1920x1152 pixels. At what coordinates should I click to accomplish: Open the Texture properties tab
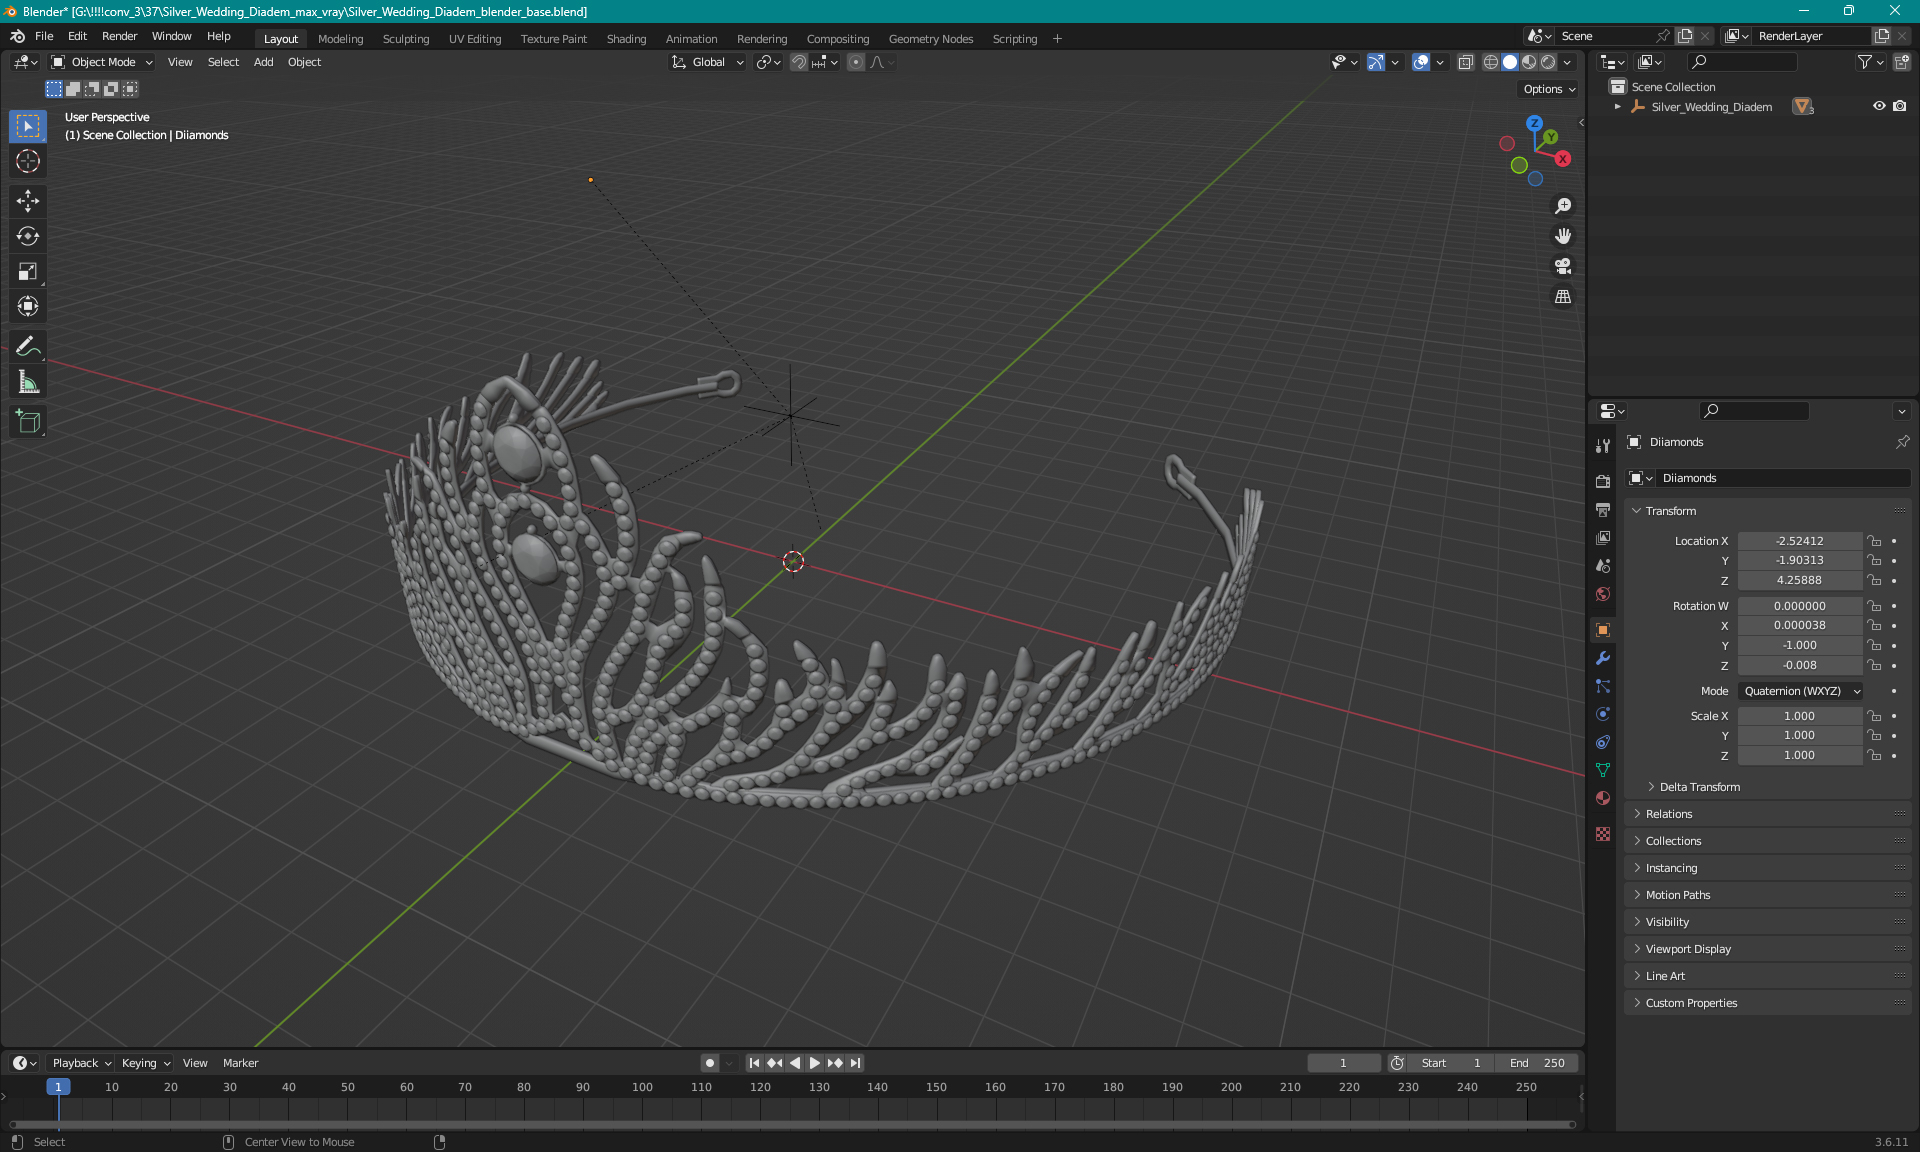click(x=1603, y=834)
